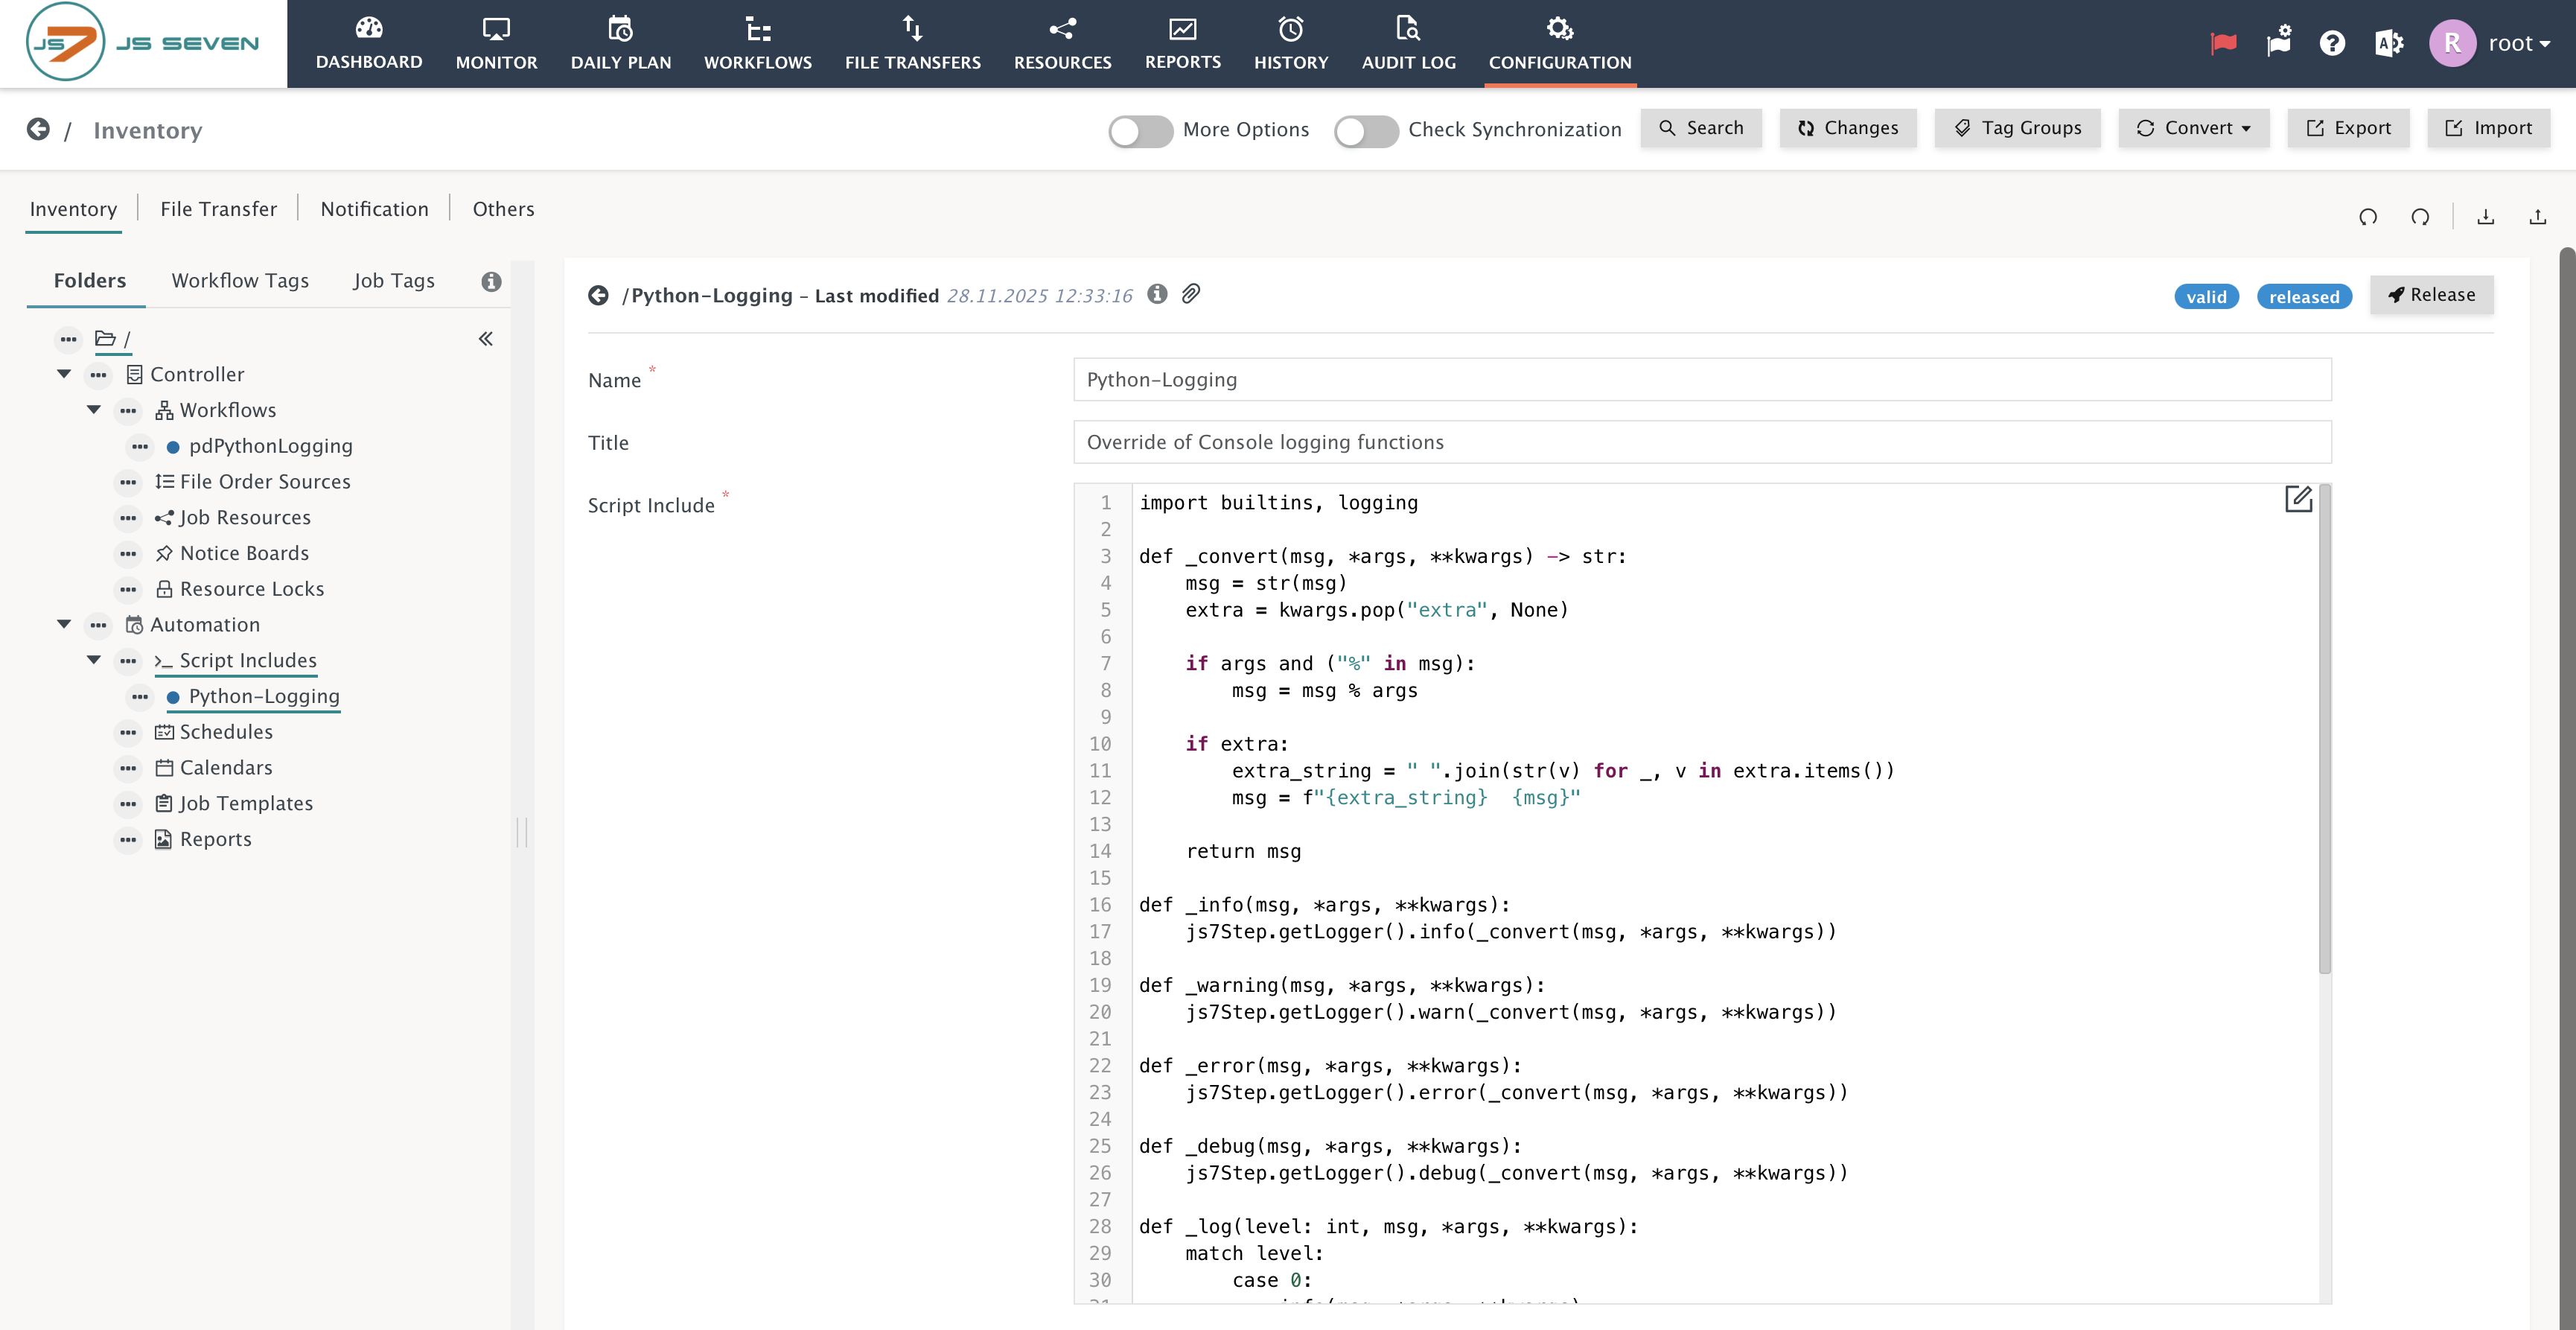2576x1330 pixels.
Task: Click the paperclip icon beside Last modified
Action: 1190,294
